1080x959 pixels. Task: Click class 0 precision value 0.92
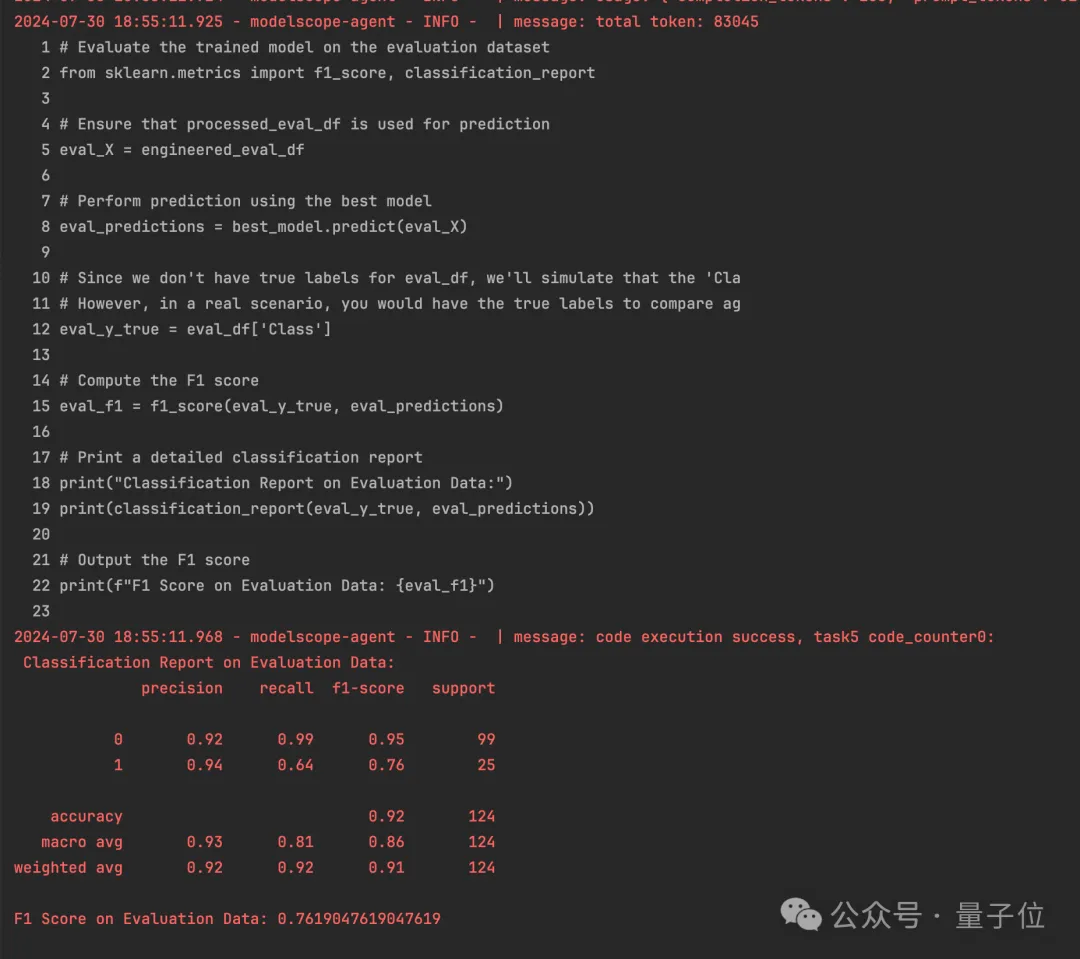205,739
